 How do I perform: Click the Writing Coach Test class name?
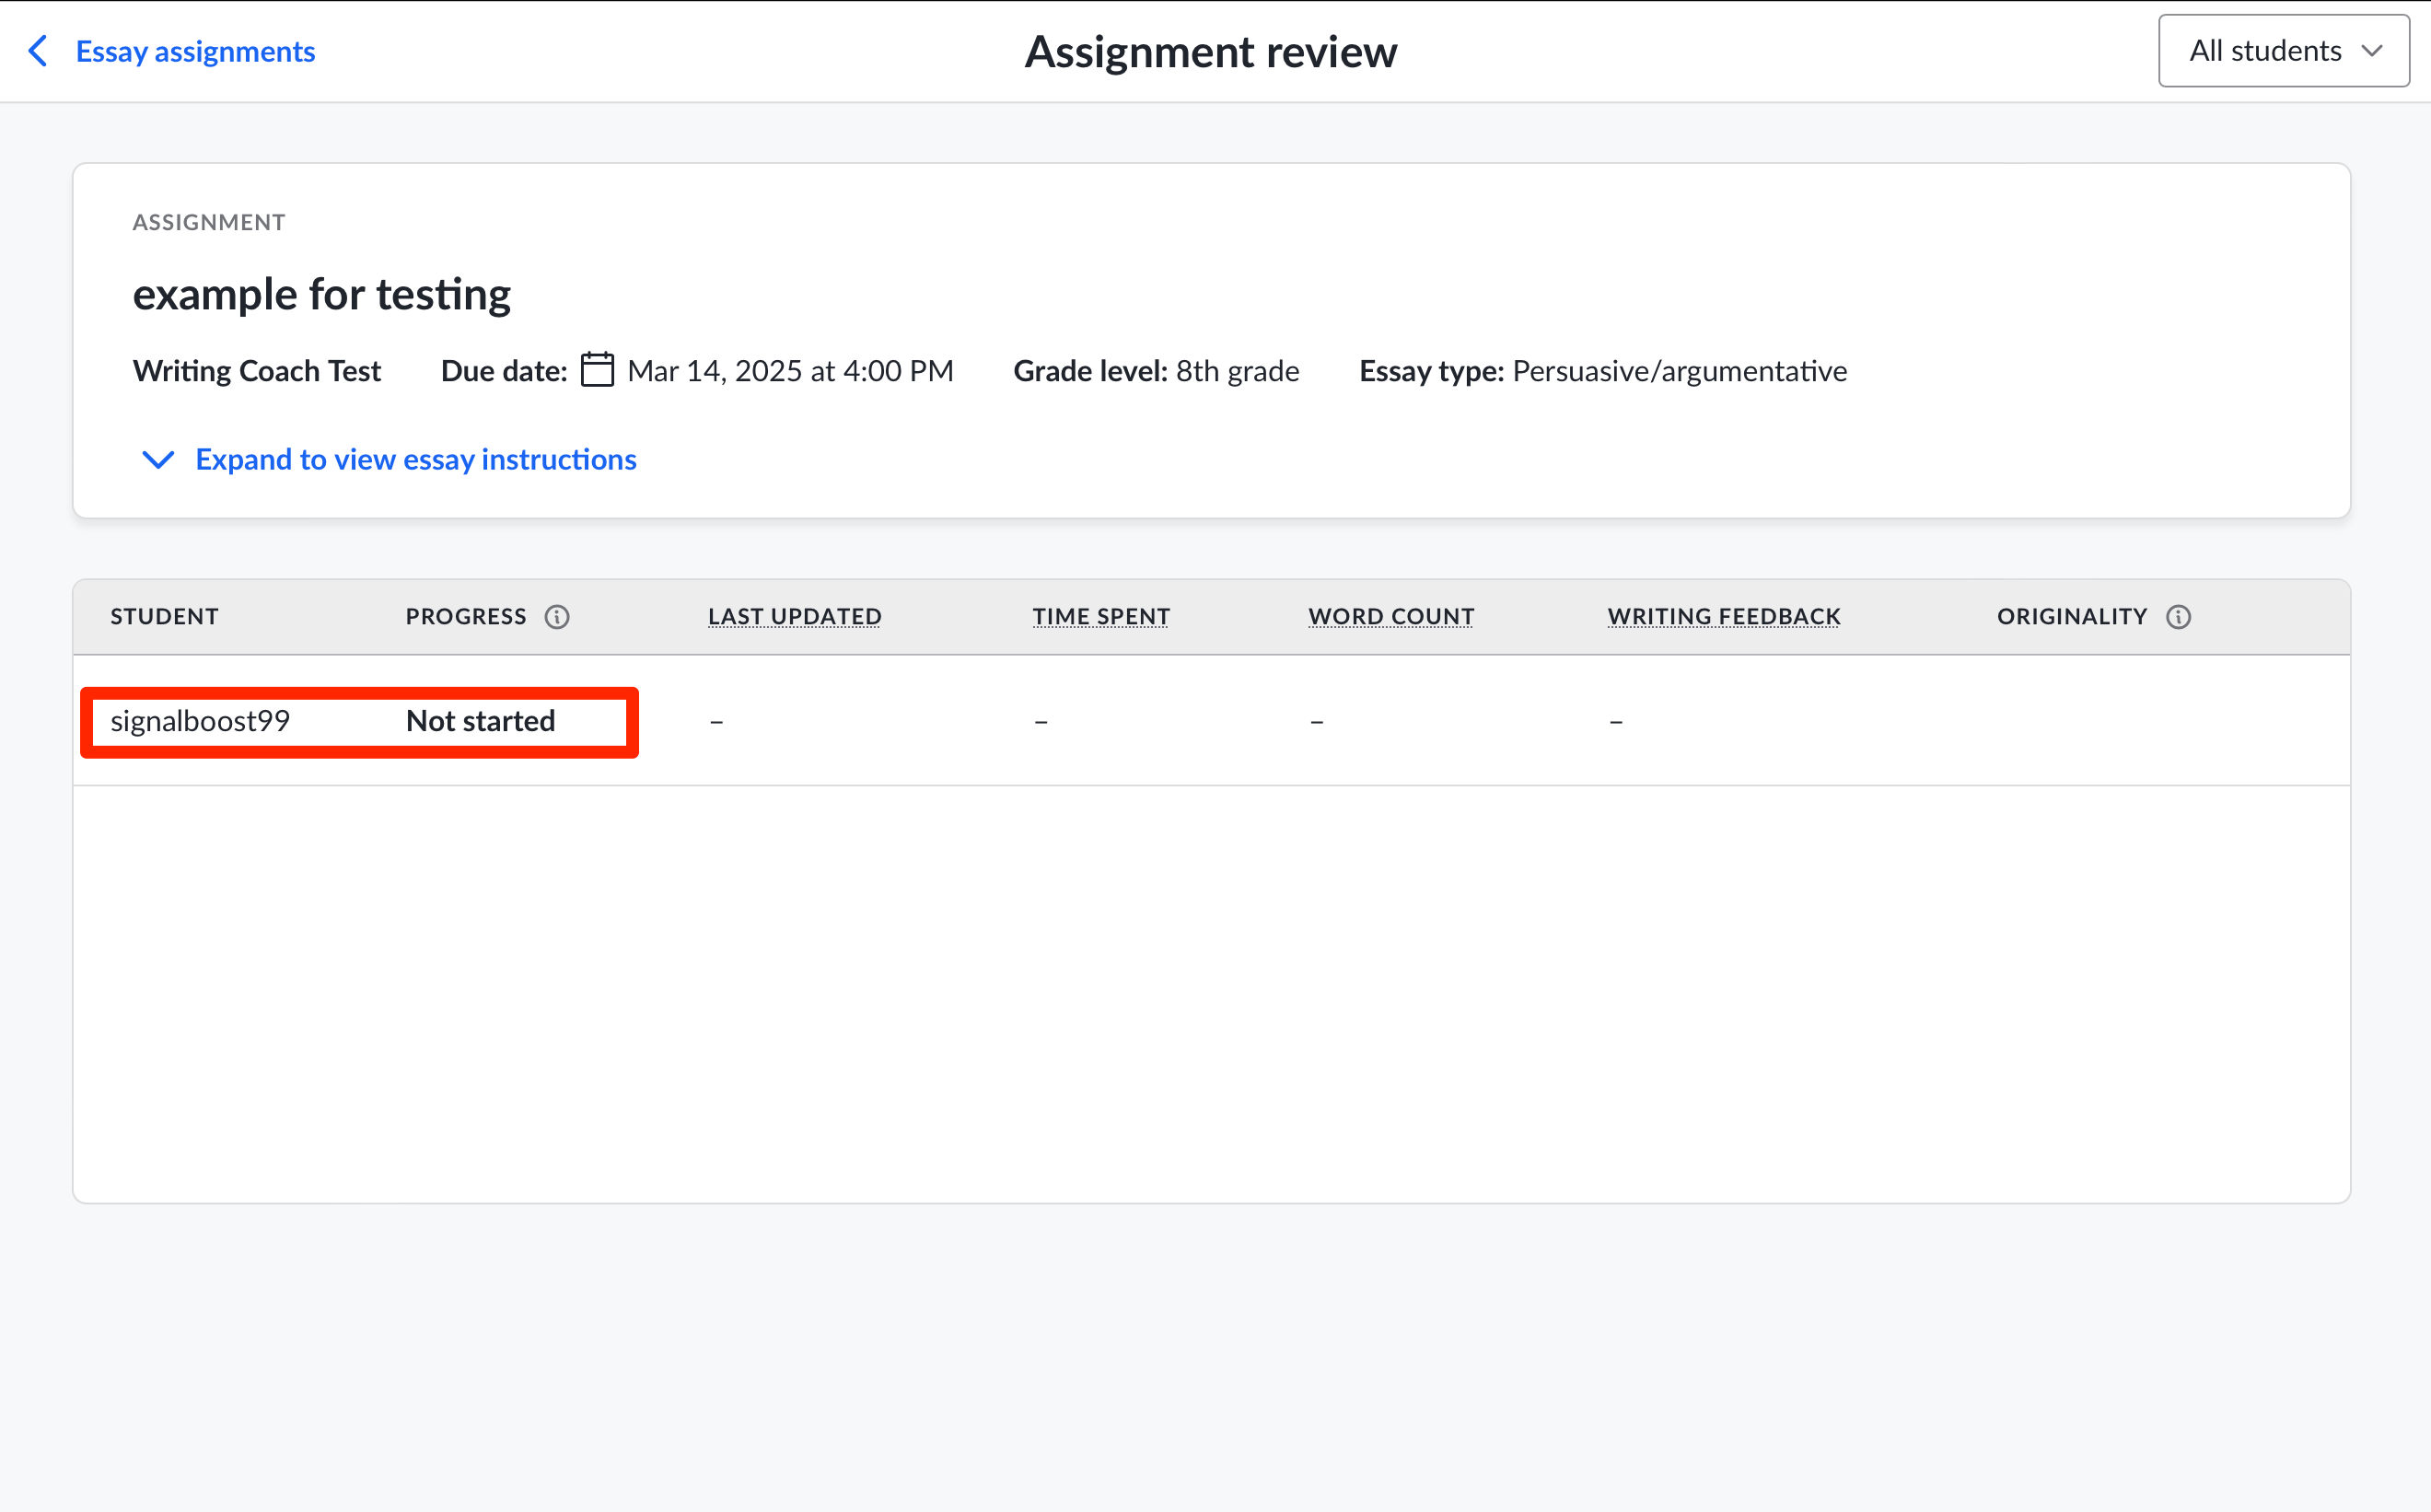(x=257, y=371)
